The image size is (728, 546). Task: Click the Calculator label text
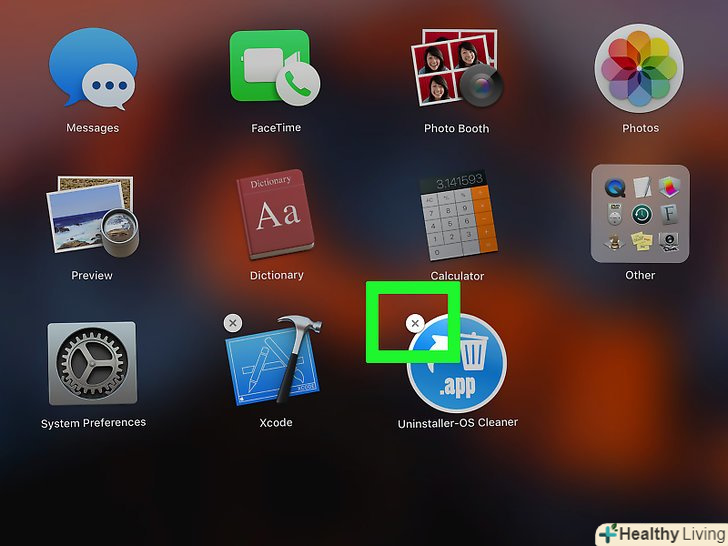457,276
